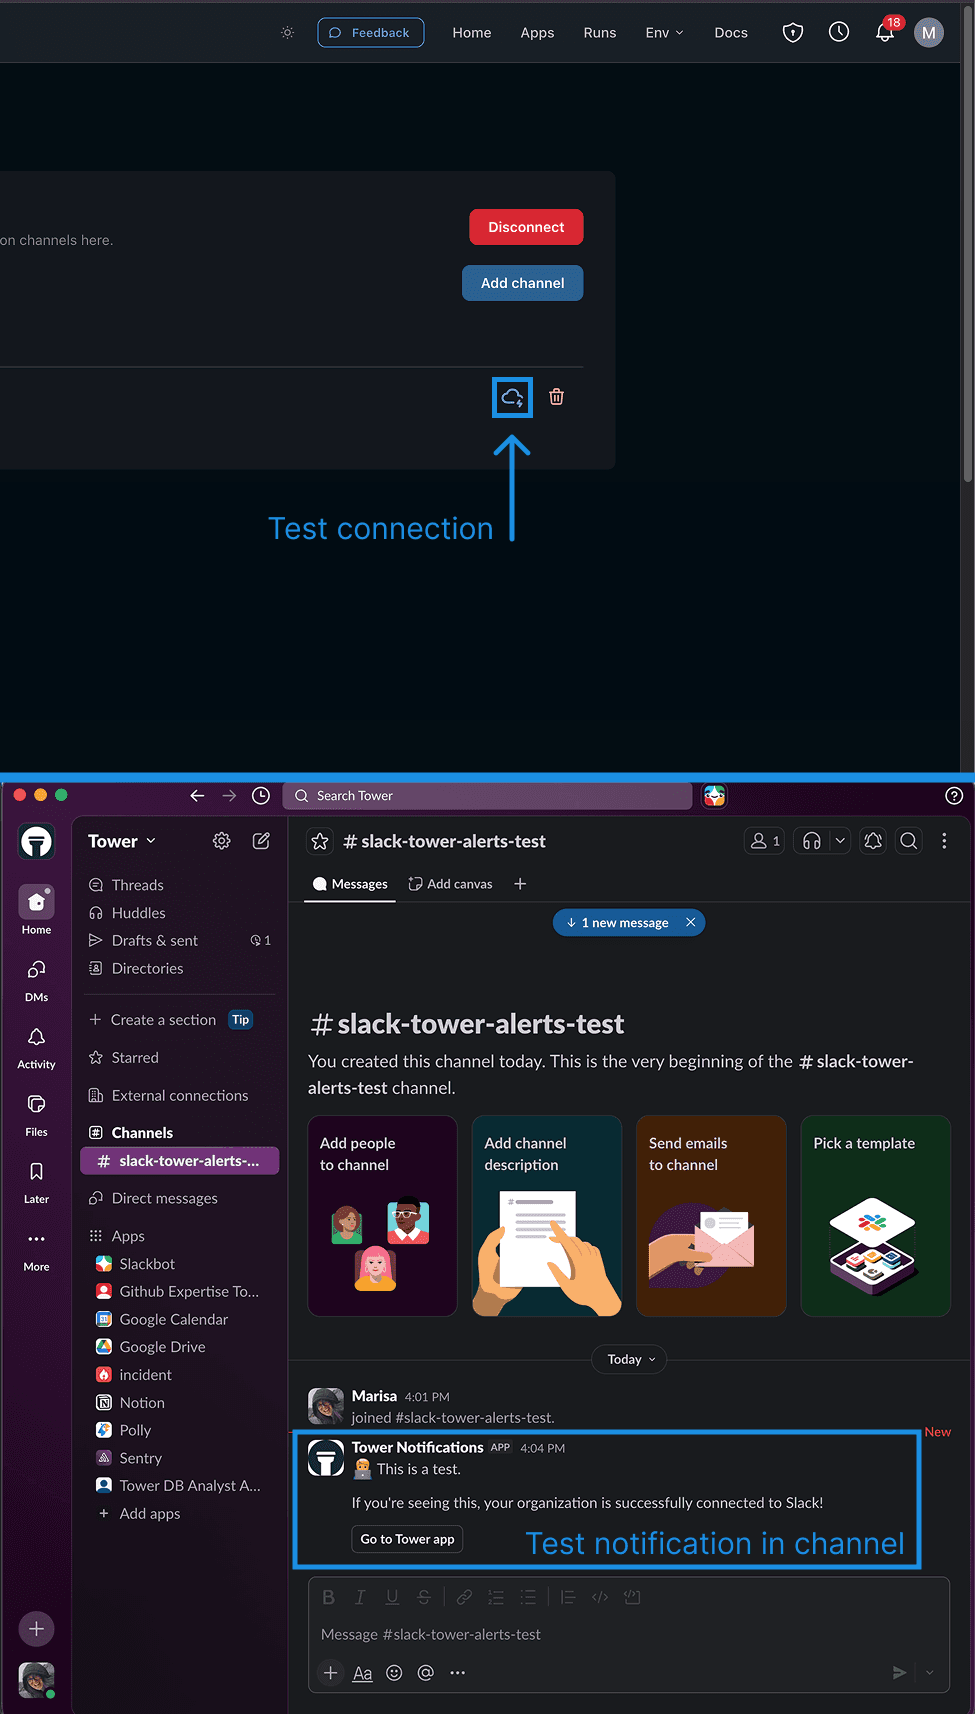The image size is (975, 1714).
Task: Dismiss the new message pill
Action: [690, 923]
